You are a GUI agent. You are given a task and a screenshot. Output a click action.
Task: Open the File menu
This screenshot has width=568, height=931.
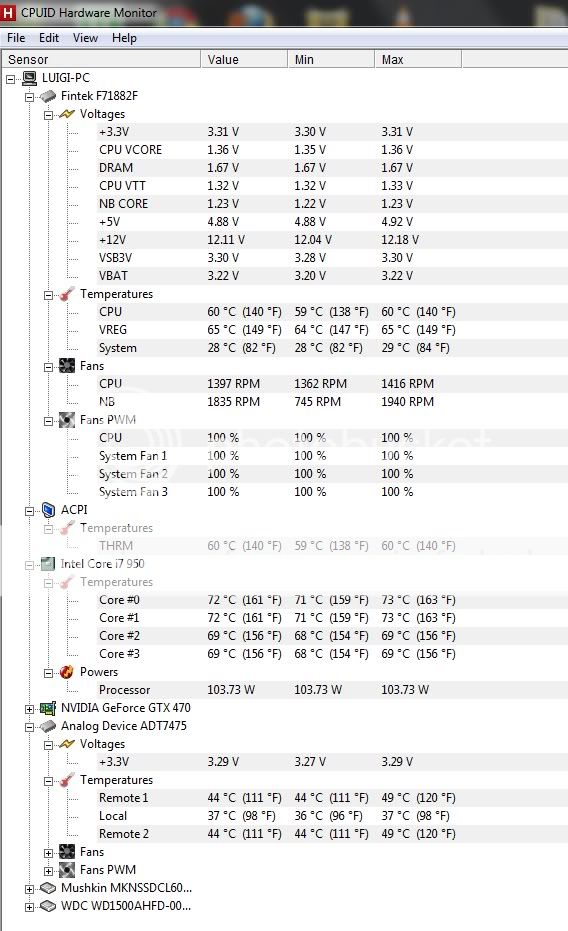(x=16, y=38)
